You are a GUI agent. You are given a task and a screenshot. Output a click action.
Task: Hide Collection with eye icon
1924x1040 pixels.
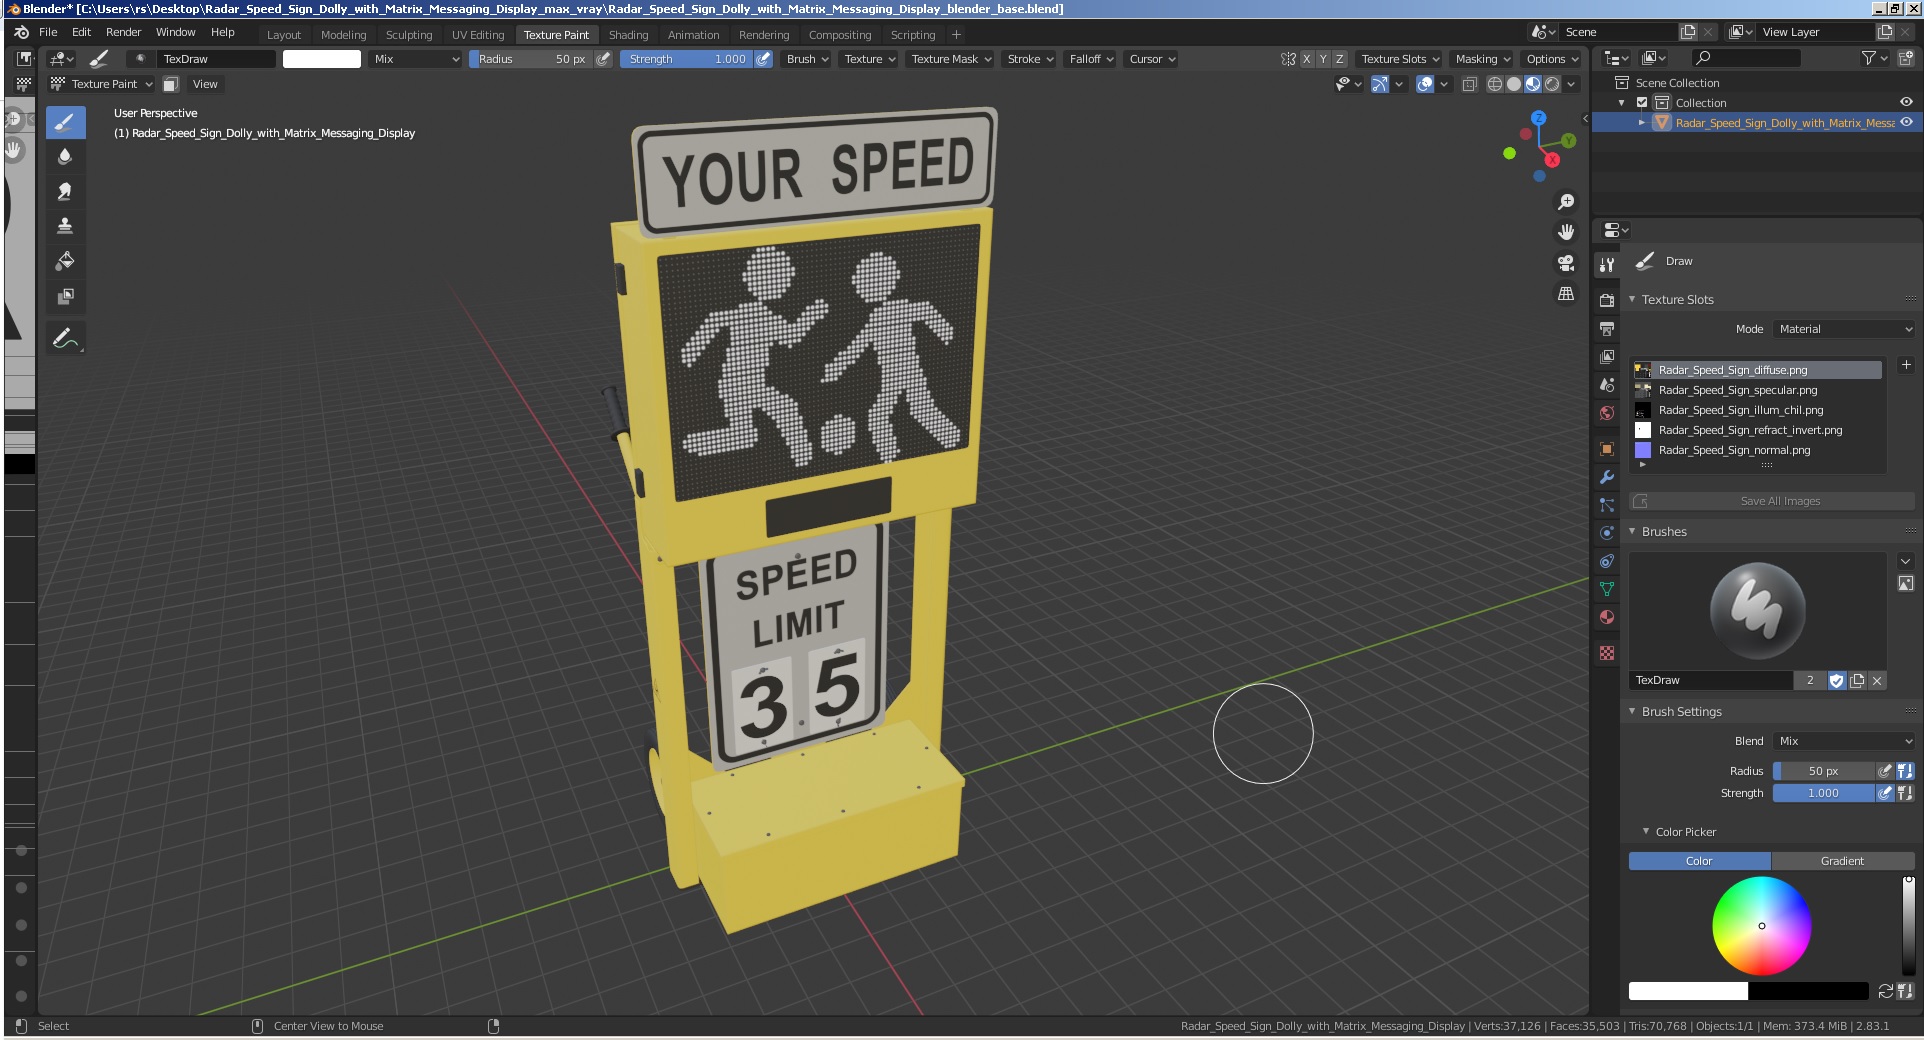tap(1906, 102)
